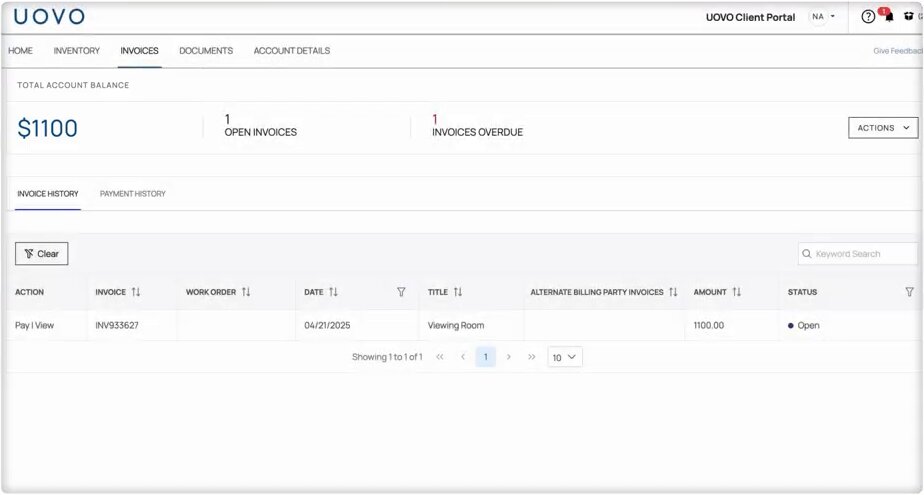Click the UOVO Client Portal title

pyautogui.click(x=751, y=17)
